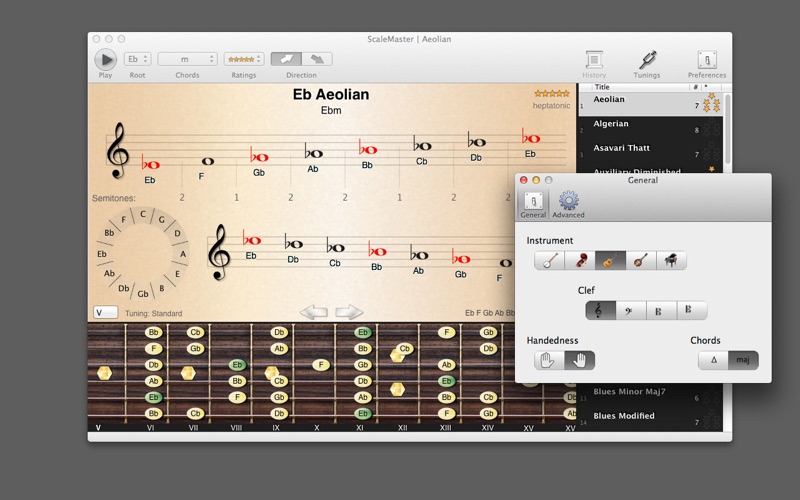800x500 pixels.
Task: Choose the guitar instrument
Action: [x=610, y=261]
